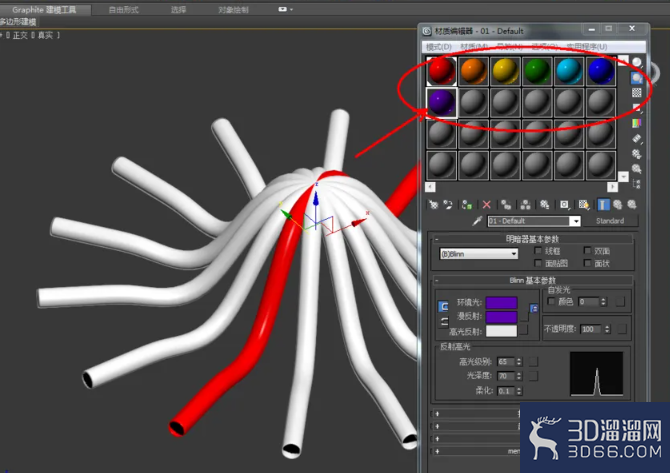Click the diffuse-specular color lock button
Image resolution: width=670 pixels, height=473 pixels.
(444, 321)
